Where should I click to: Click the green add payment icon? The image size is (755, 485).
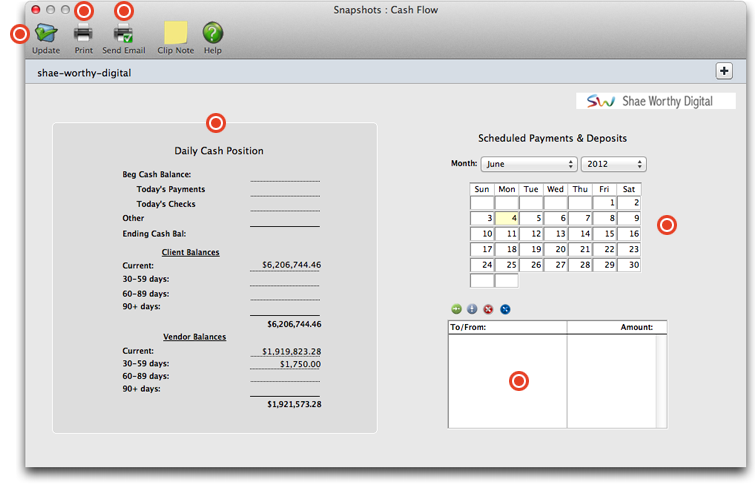(456, 310)
